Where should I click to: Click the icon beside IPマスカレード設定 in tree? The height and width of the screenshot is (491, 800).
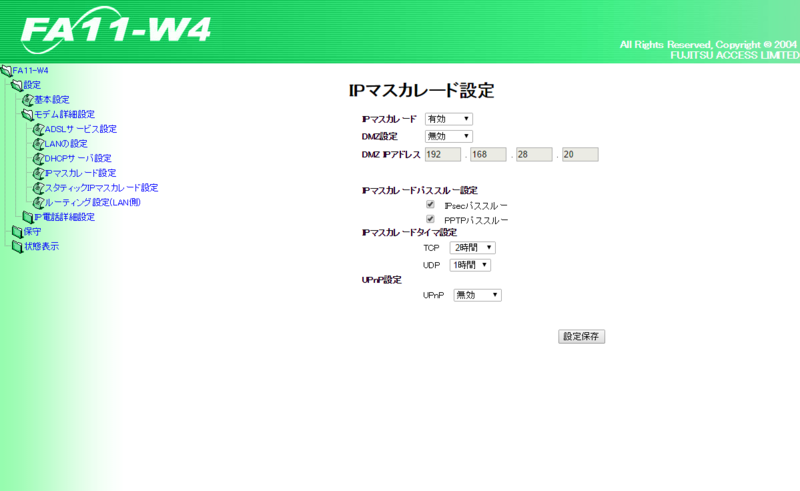(x=39, y=174)
